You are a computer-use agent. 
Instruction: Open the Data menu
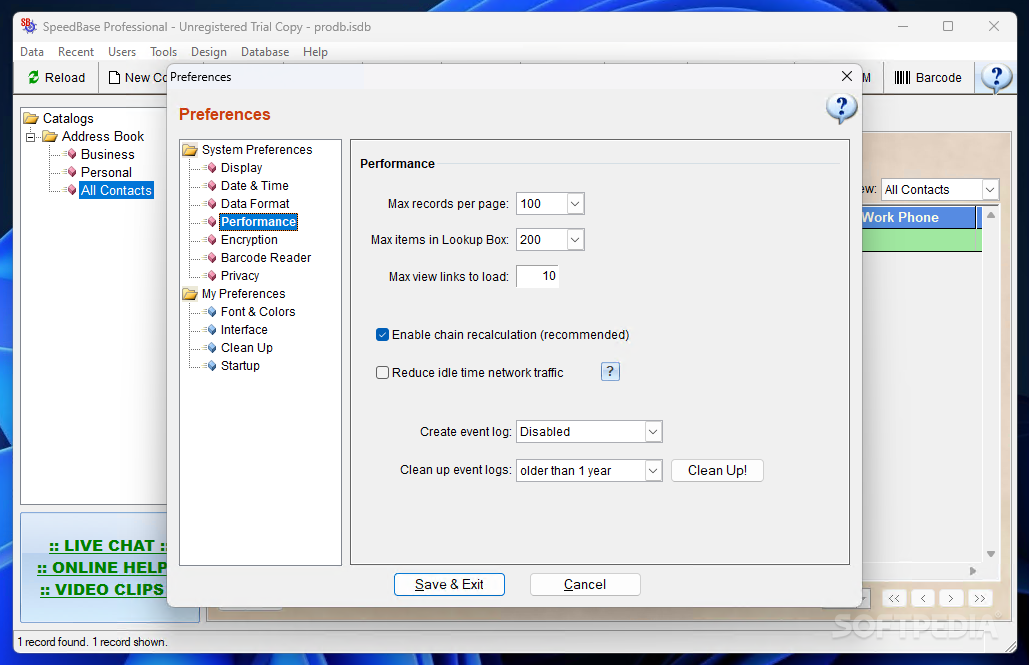pyautogui.click(x=32, y=52)
